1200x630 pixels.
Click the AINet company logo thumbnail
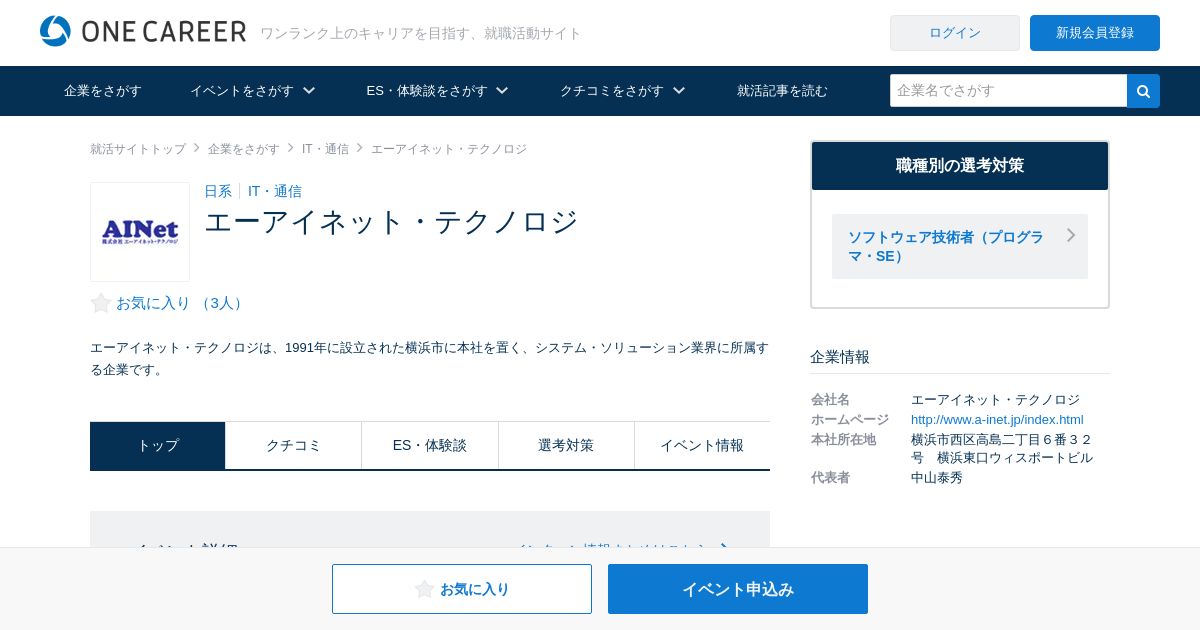click(140, 232)
